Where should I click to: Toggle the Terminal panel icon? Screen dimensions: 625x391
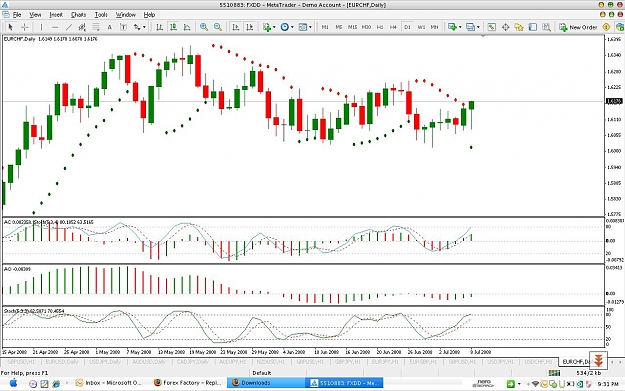pyautogui.click(x=533, y=27)
